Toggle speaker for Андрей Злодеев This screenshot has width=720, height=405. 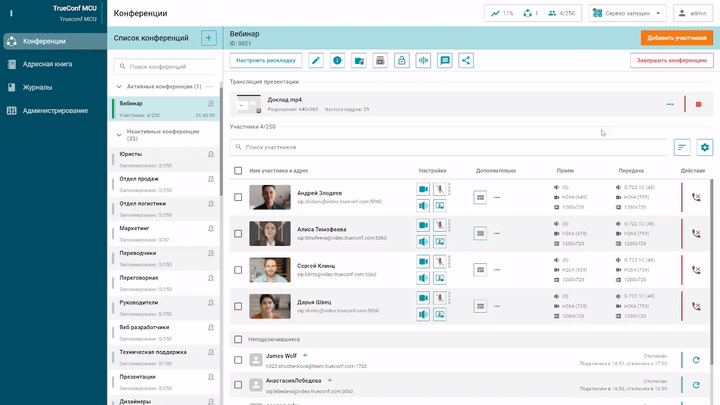(x=423, y=206)
